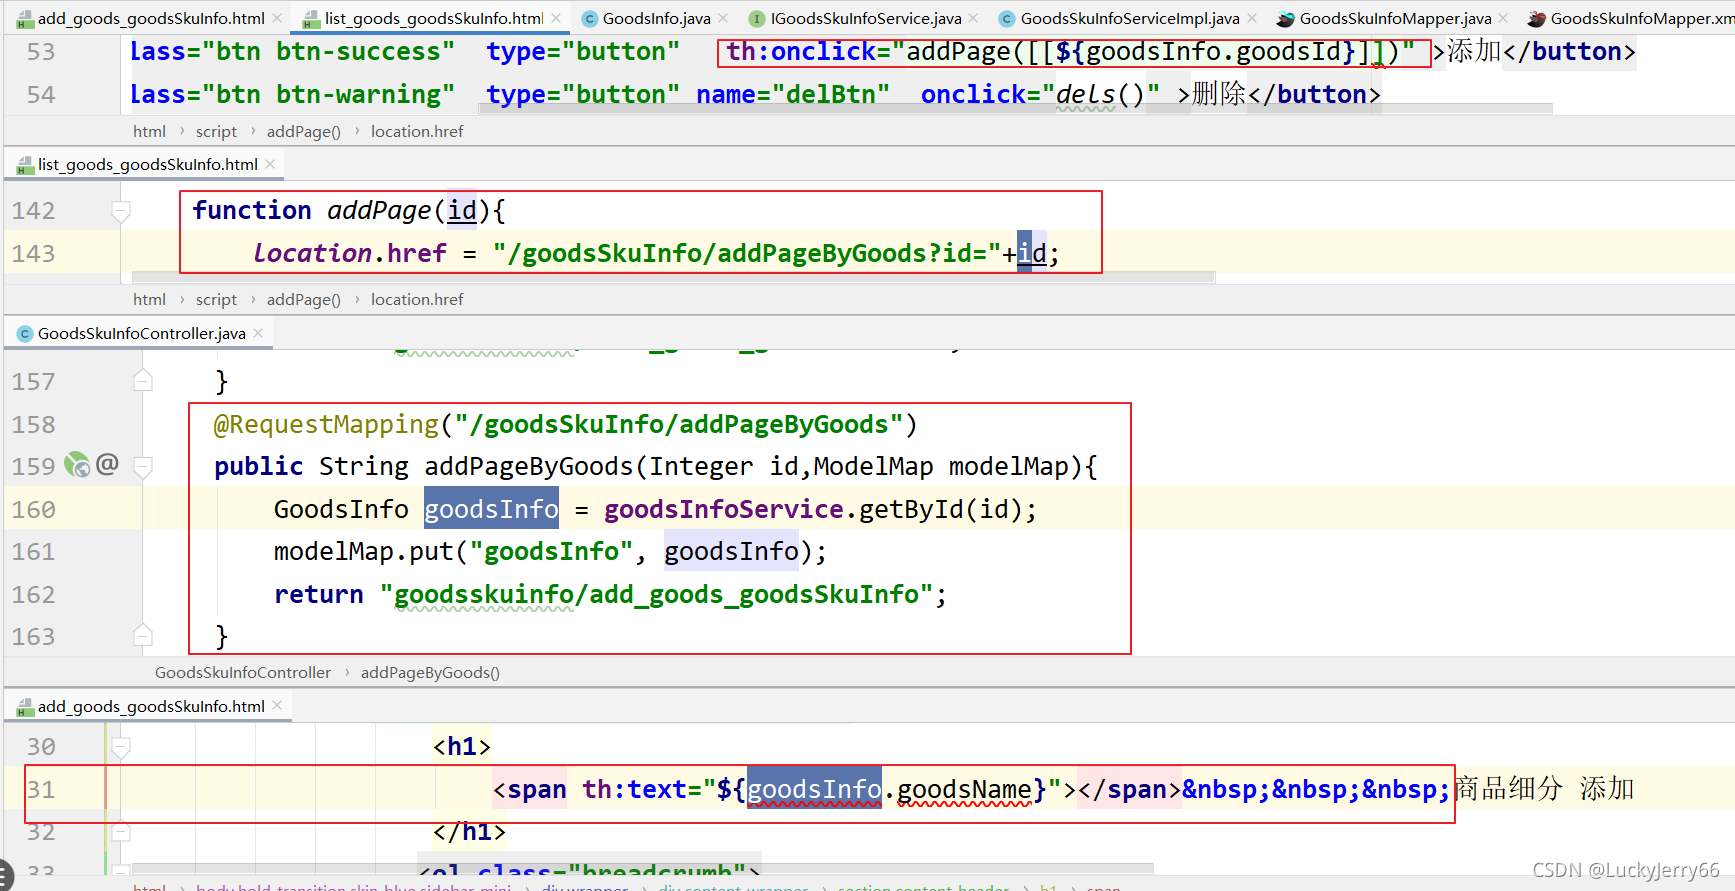Click the '商品细分 添加' text on line 31
Image resolution: width=1735 pixels, height=891 pixels.
[x=1544, y=789]
